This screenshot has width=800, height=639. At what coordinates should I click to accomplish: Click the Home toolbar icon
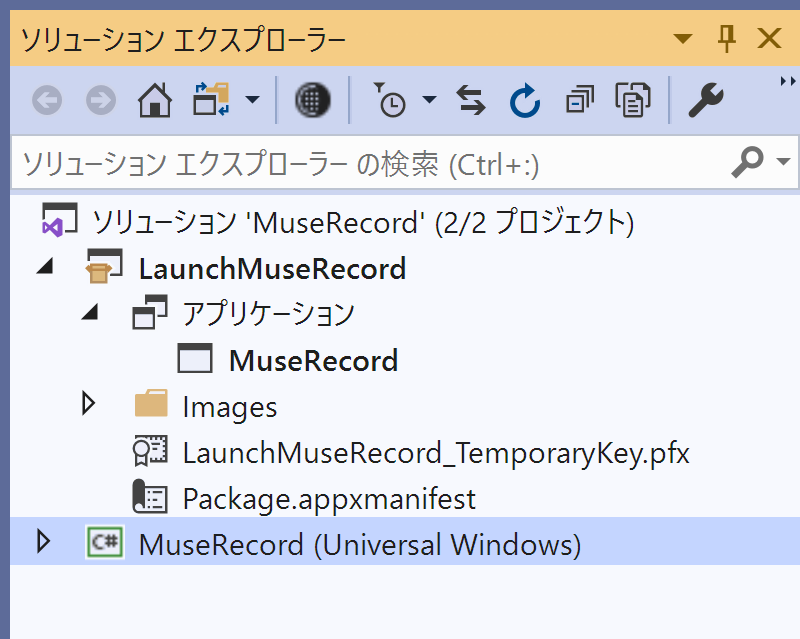coord(155,100)
